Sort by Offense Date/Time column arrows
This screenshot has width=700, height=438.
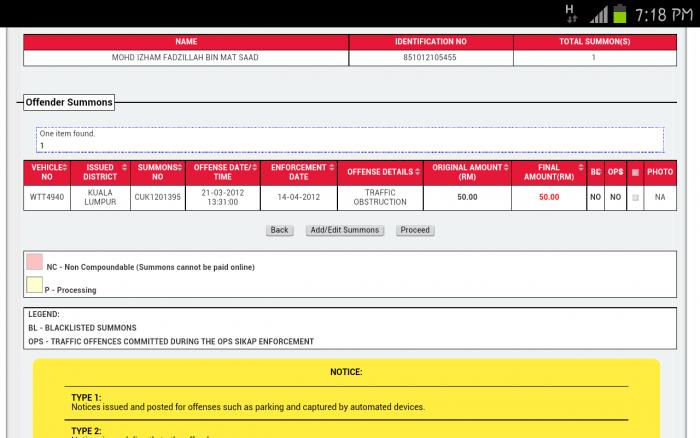click(x=254, y=167)
